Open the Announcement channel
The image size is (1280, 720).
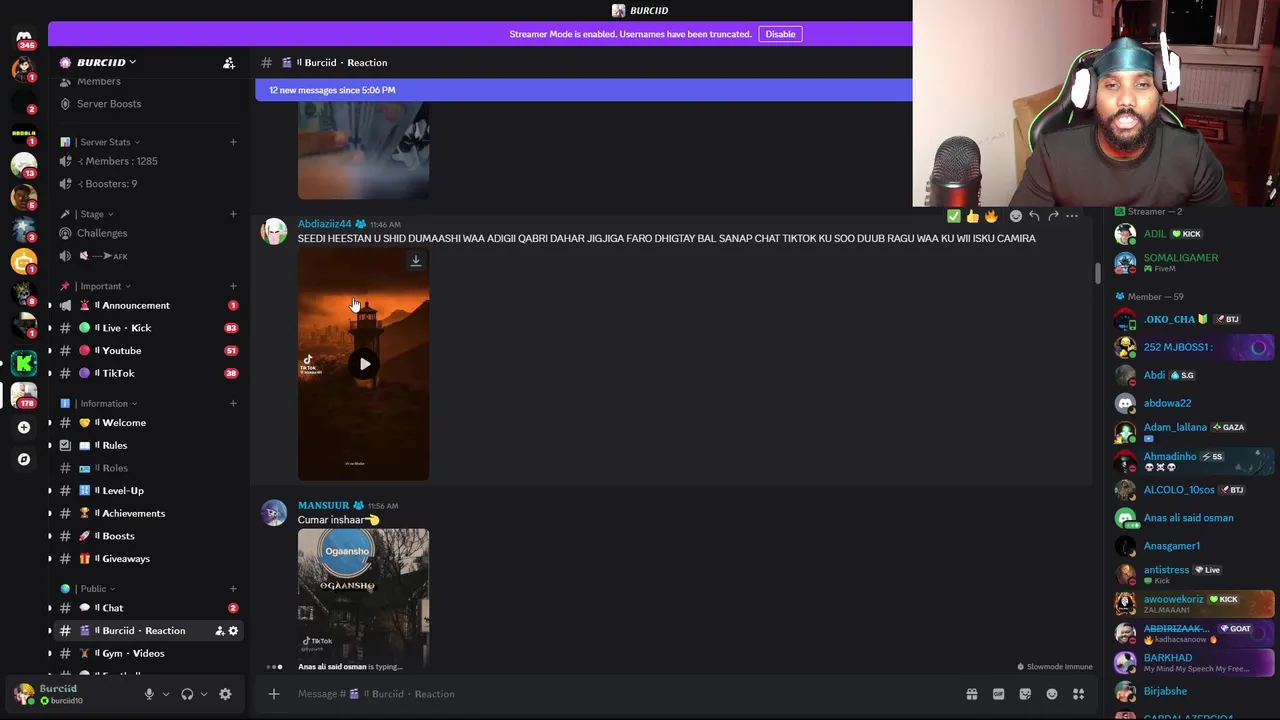tap(146, 305)
